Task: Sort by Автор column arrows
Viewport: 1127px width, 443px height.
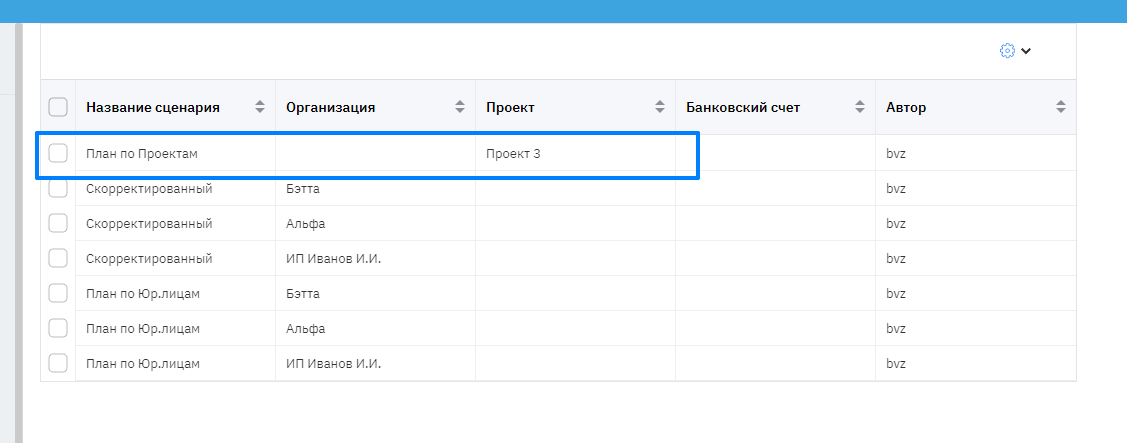Action: 1060,107
